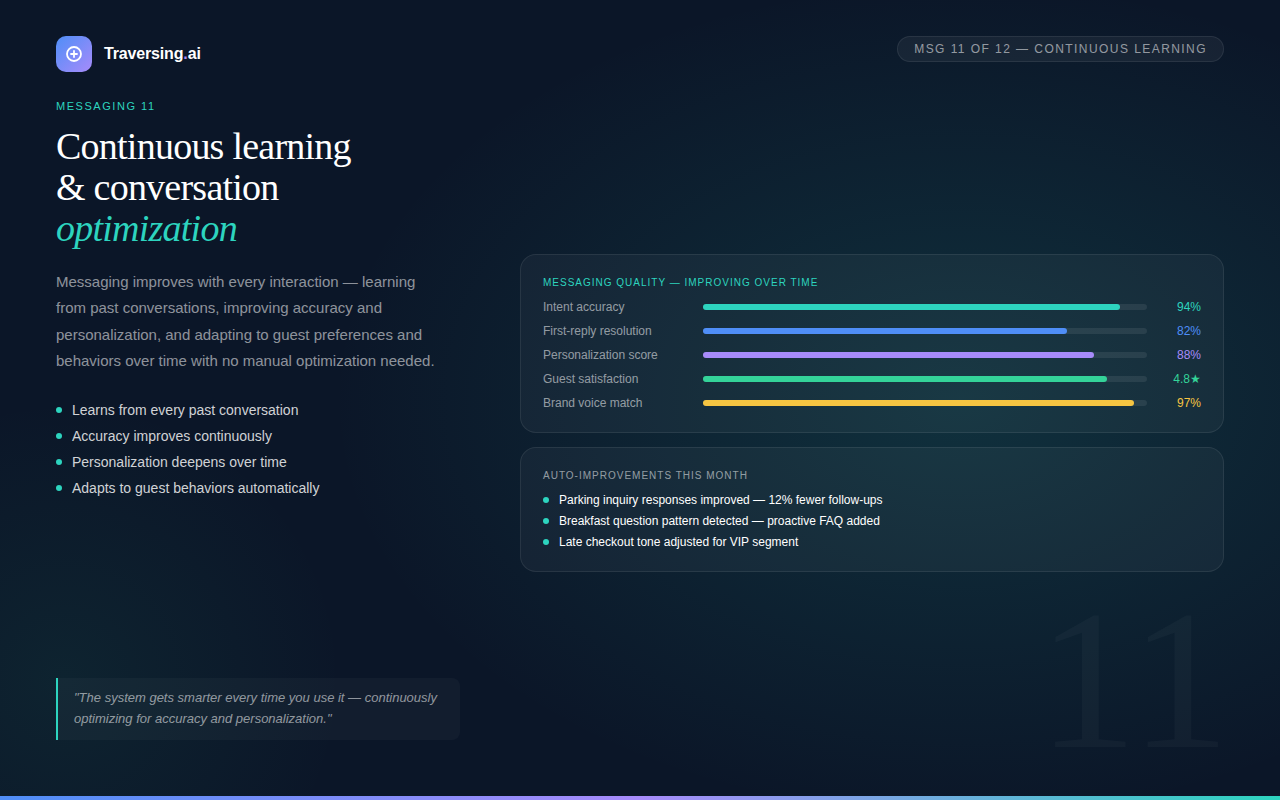The image size is (1280, 800).
Task: Click the Continuous learning headline line
Action: 203,147
